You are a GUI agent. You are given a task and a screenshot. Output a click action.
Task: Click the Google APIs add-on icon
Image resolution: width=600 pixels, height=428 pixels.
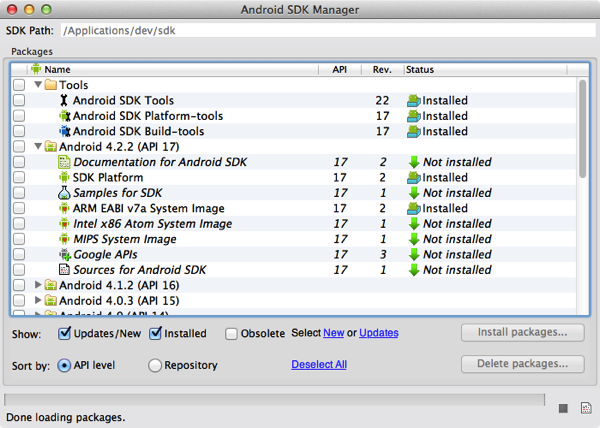tap(65, 254)
